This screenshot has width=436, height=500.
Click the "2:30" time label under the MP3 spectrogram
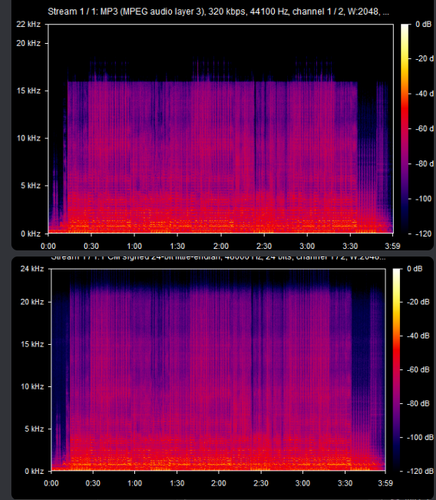pyautogui.click(x=264, y=246)
